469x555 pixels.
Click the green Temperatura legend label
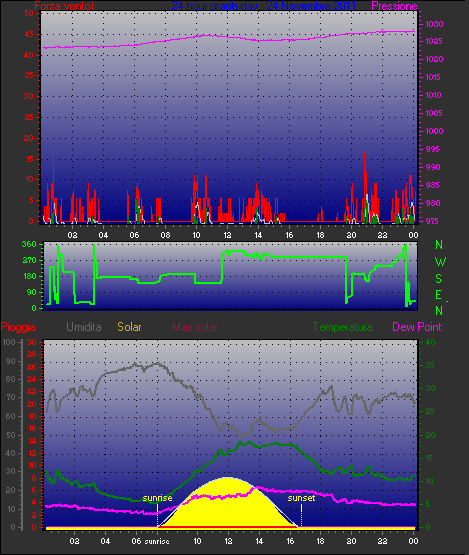click(342, 327)
